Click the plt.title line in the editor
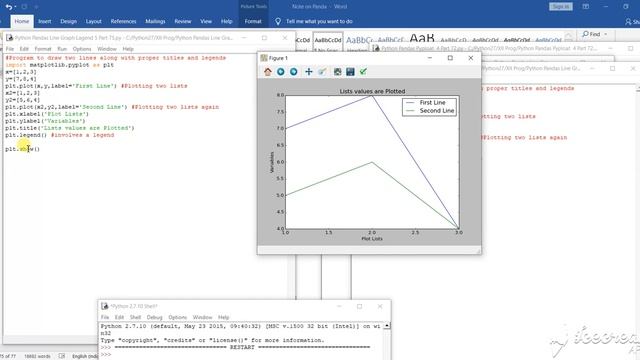640x360 pixels. tap(70, 128)
